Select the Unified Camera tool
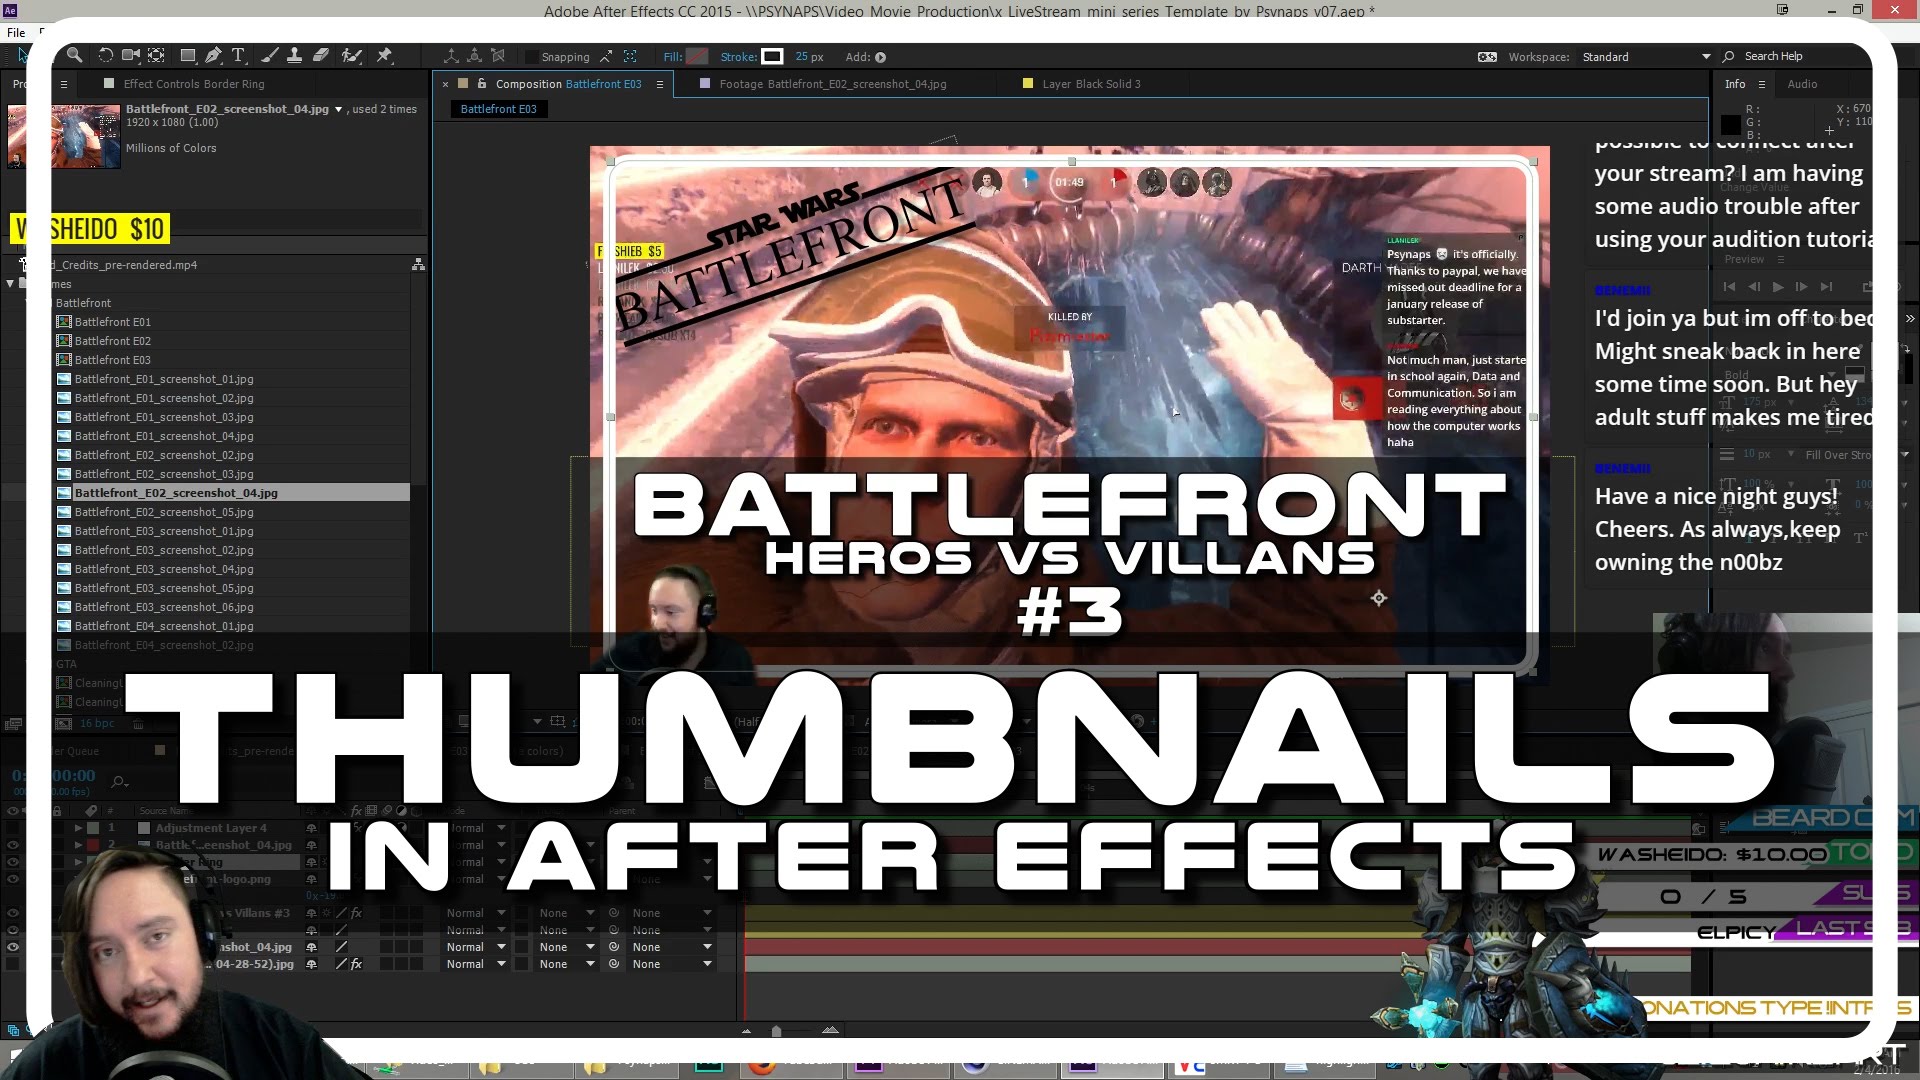1920x1080 pixels. coord(131,56)
